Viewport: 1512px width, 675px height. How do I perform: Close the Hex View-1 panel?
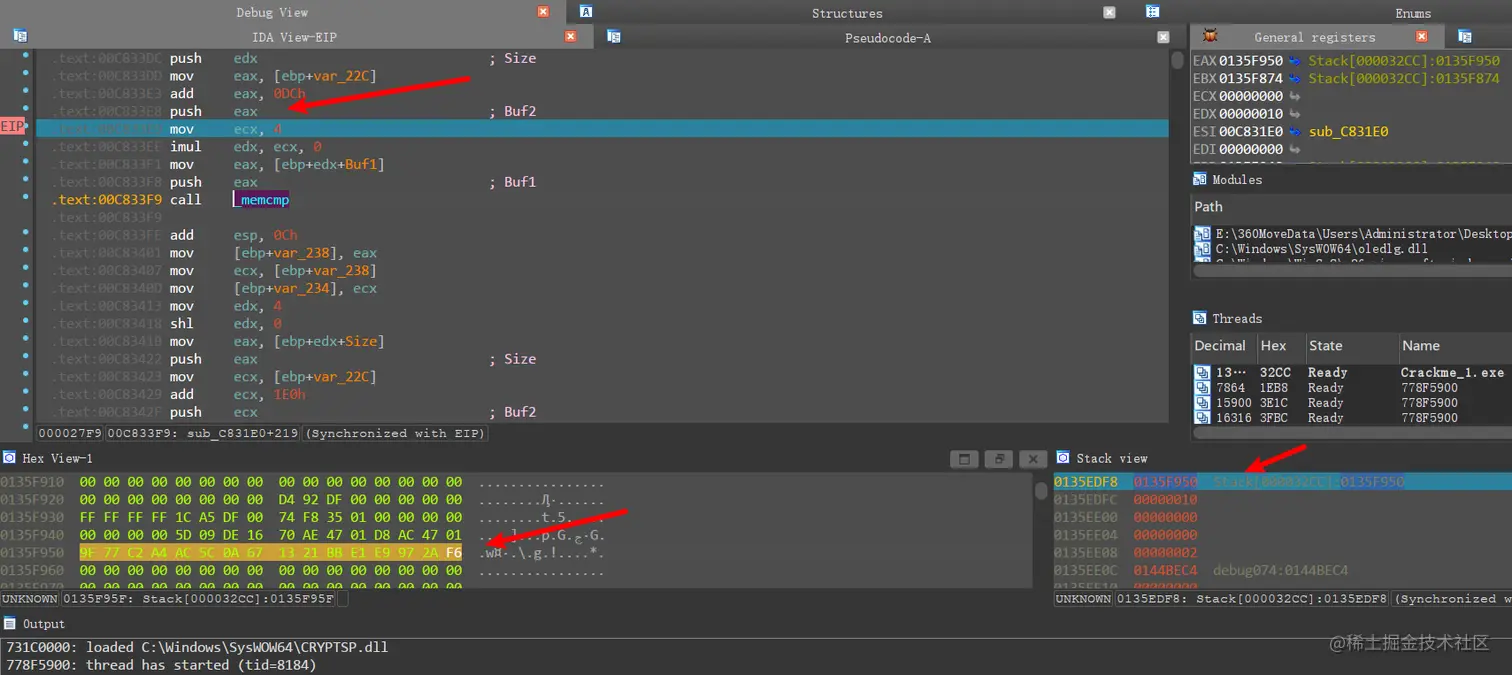[1034, 459]
